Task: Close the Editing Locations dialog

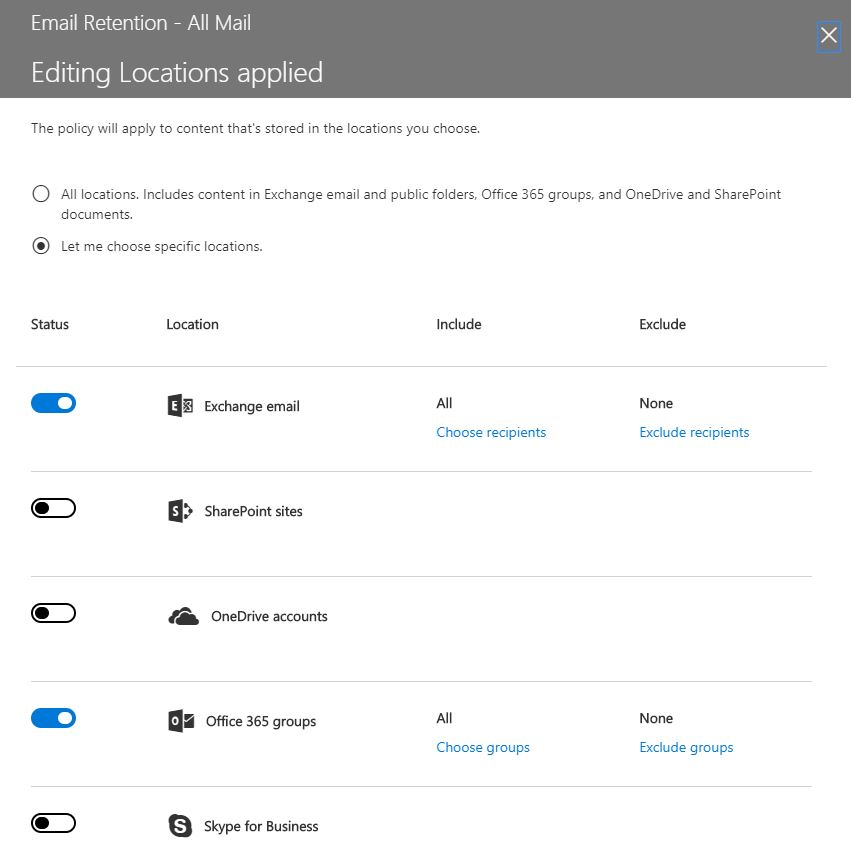Action: (x=828, y=36)
